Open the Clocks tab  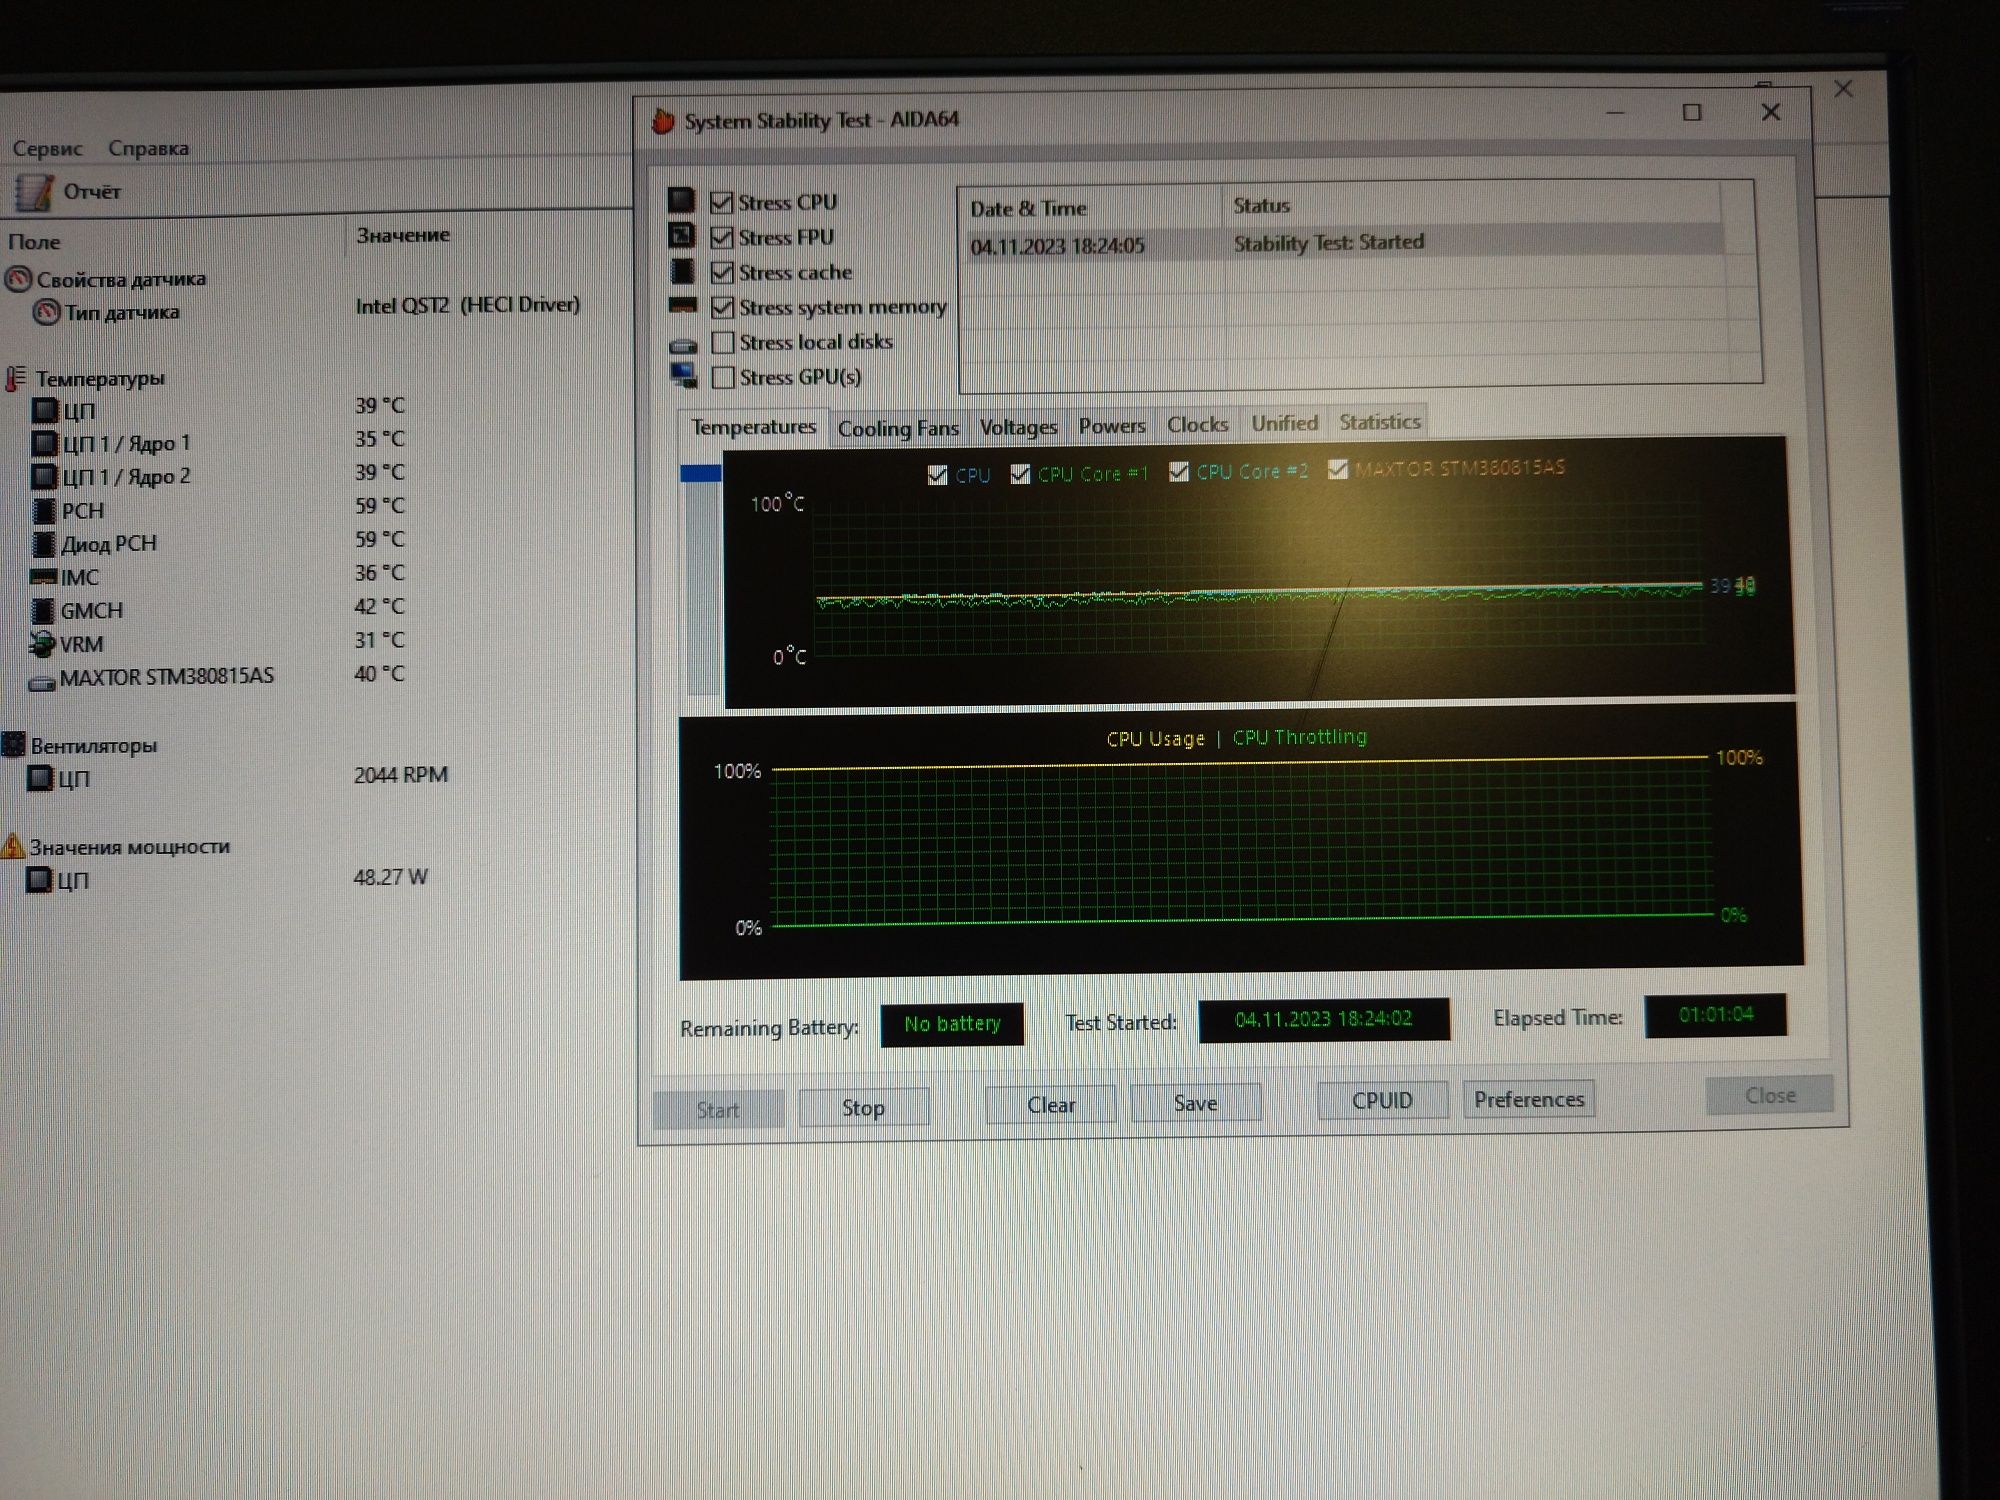(1197, 424)
